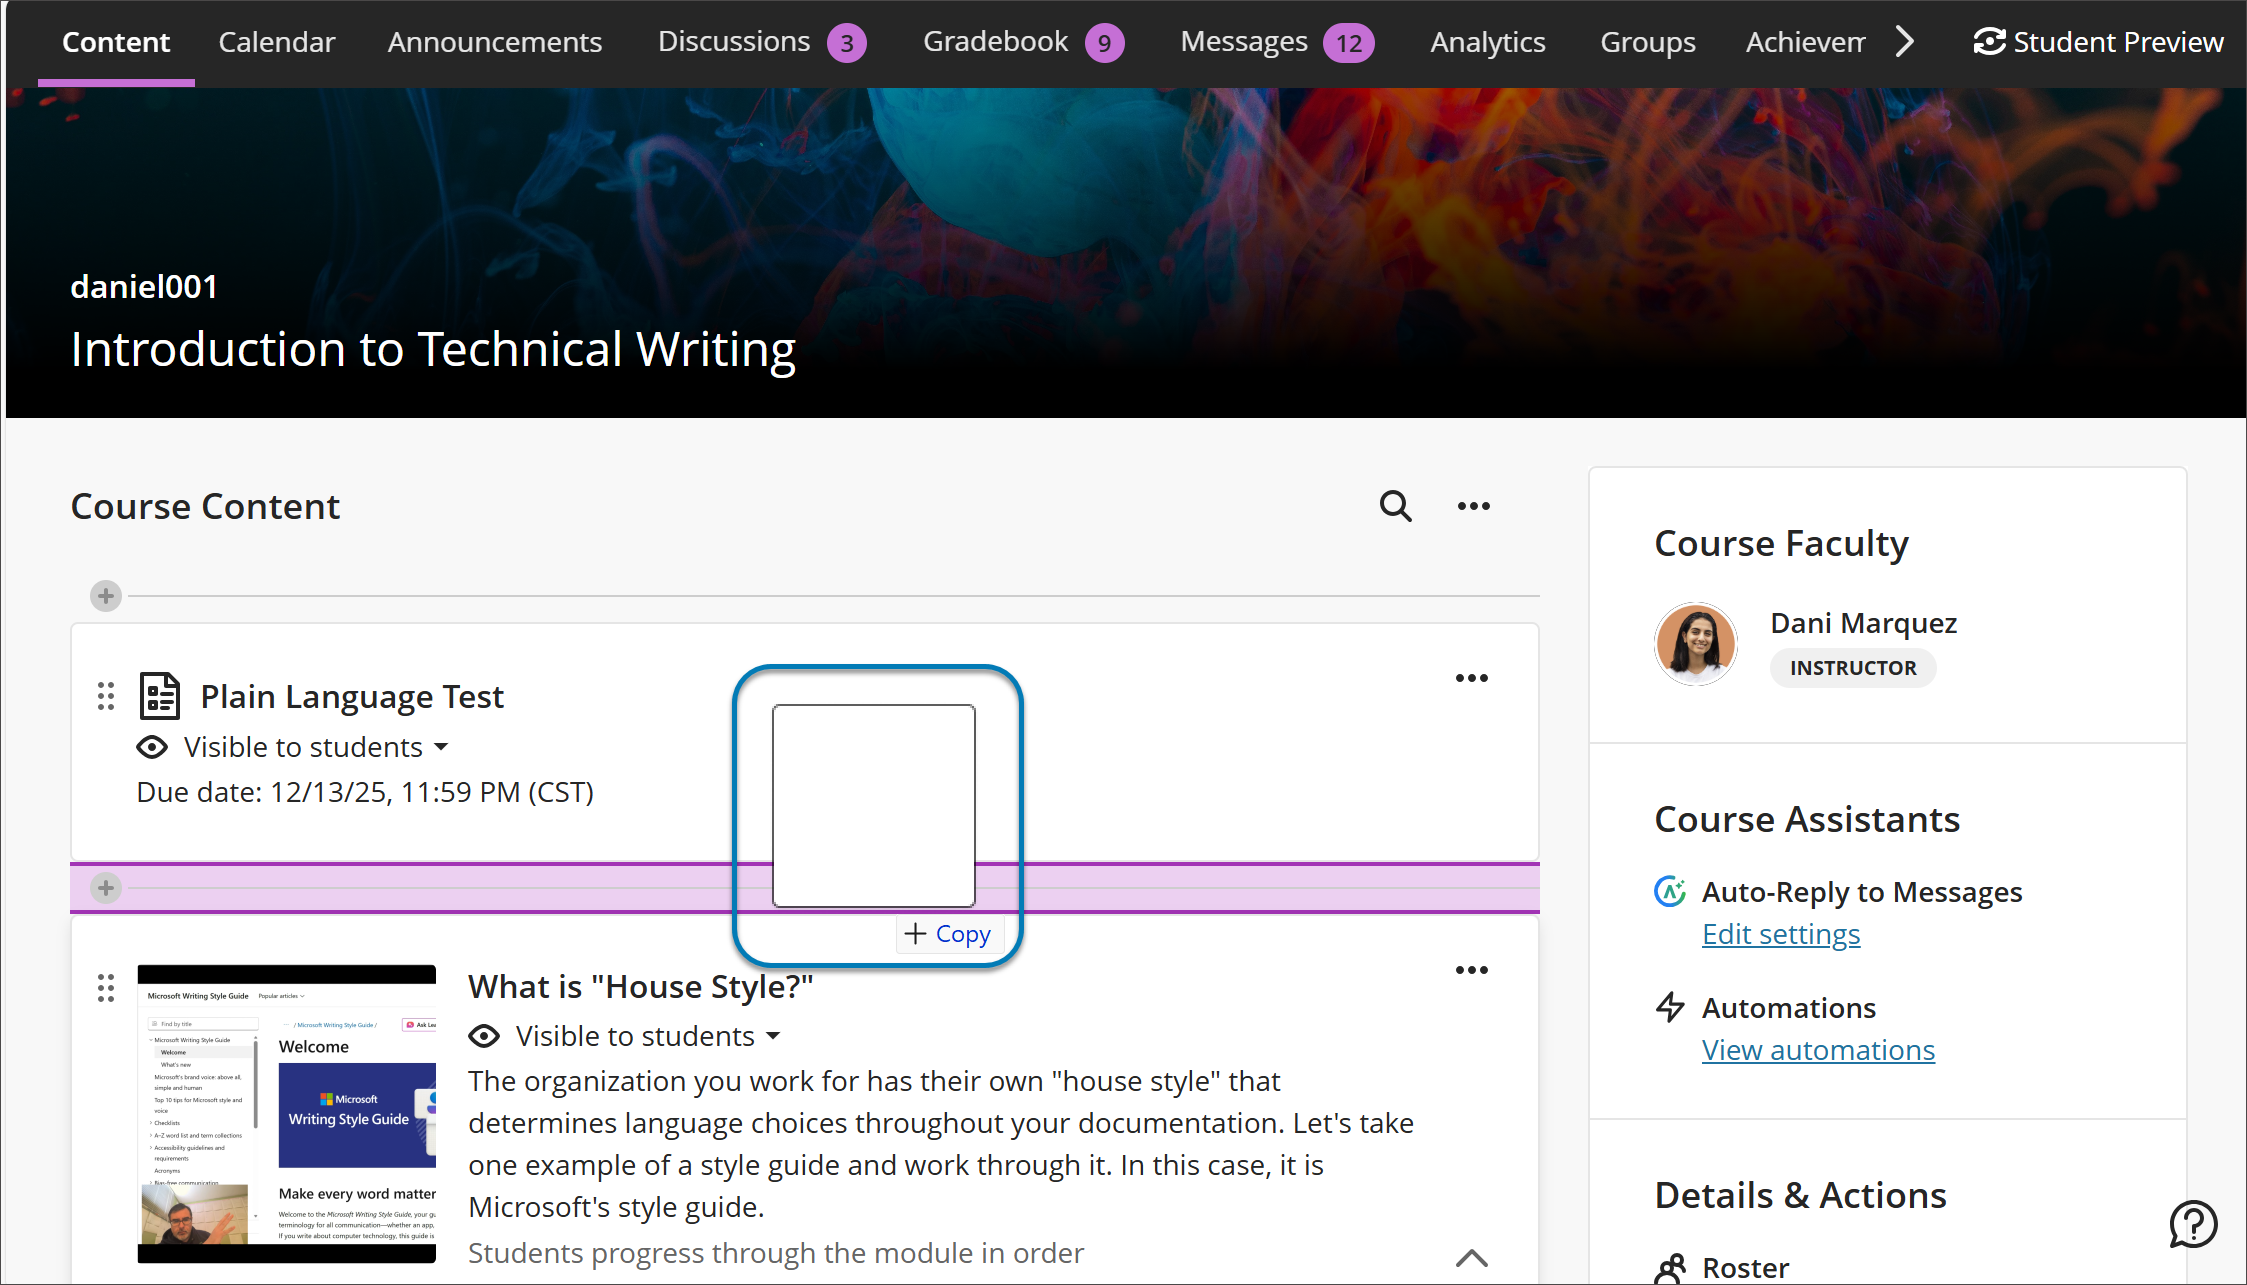Click the Messages unread count badge

tap(1348, 42)
